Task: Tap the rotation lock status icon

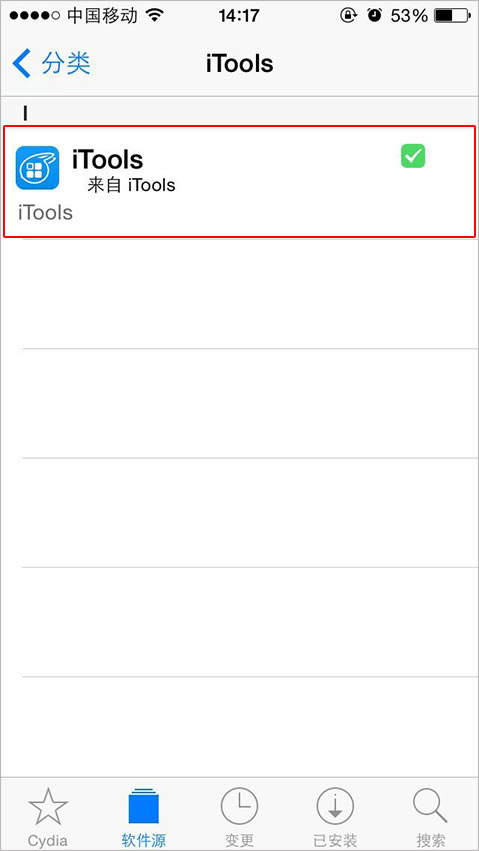Action: tap(347, 16)
